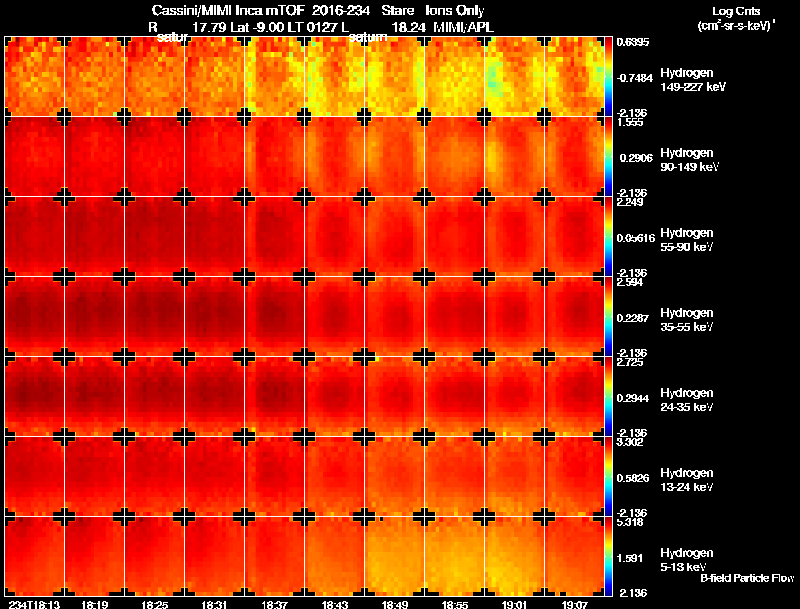800x609 pixels.
Task: Select the Hydrogen 55-90 keV label
Action: coord(687,240)
